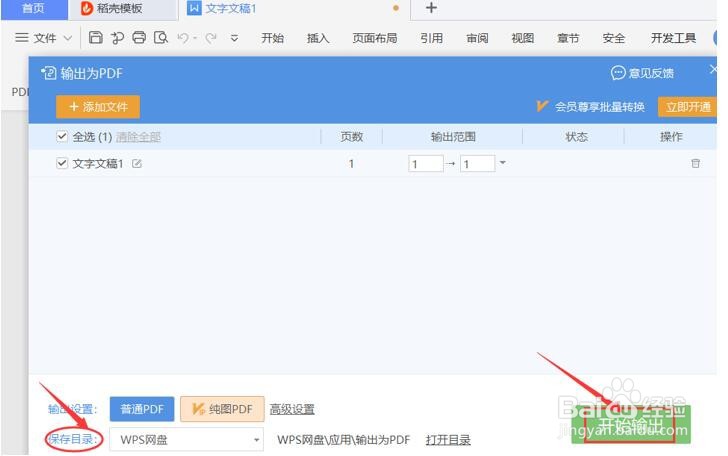The width and height of the screenshot is (728, 456).
Task: Expand the quick access toolbar customize arrow
Action: click(x=234, y=39)
